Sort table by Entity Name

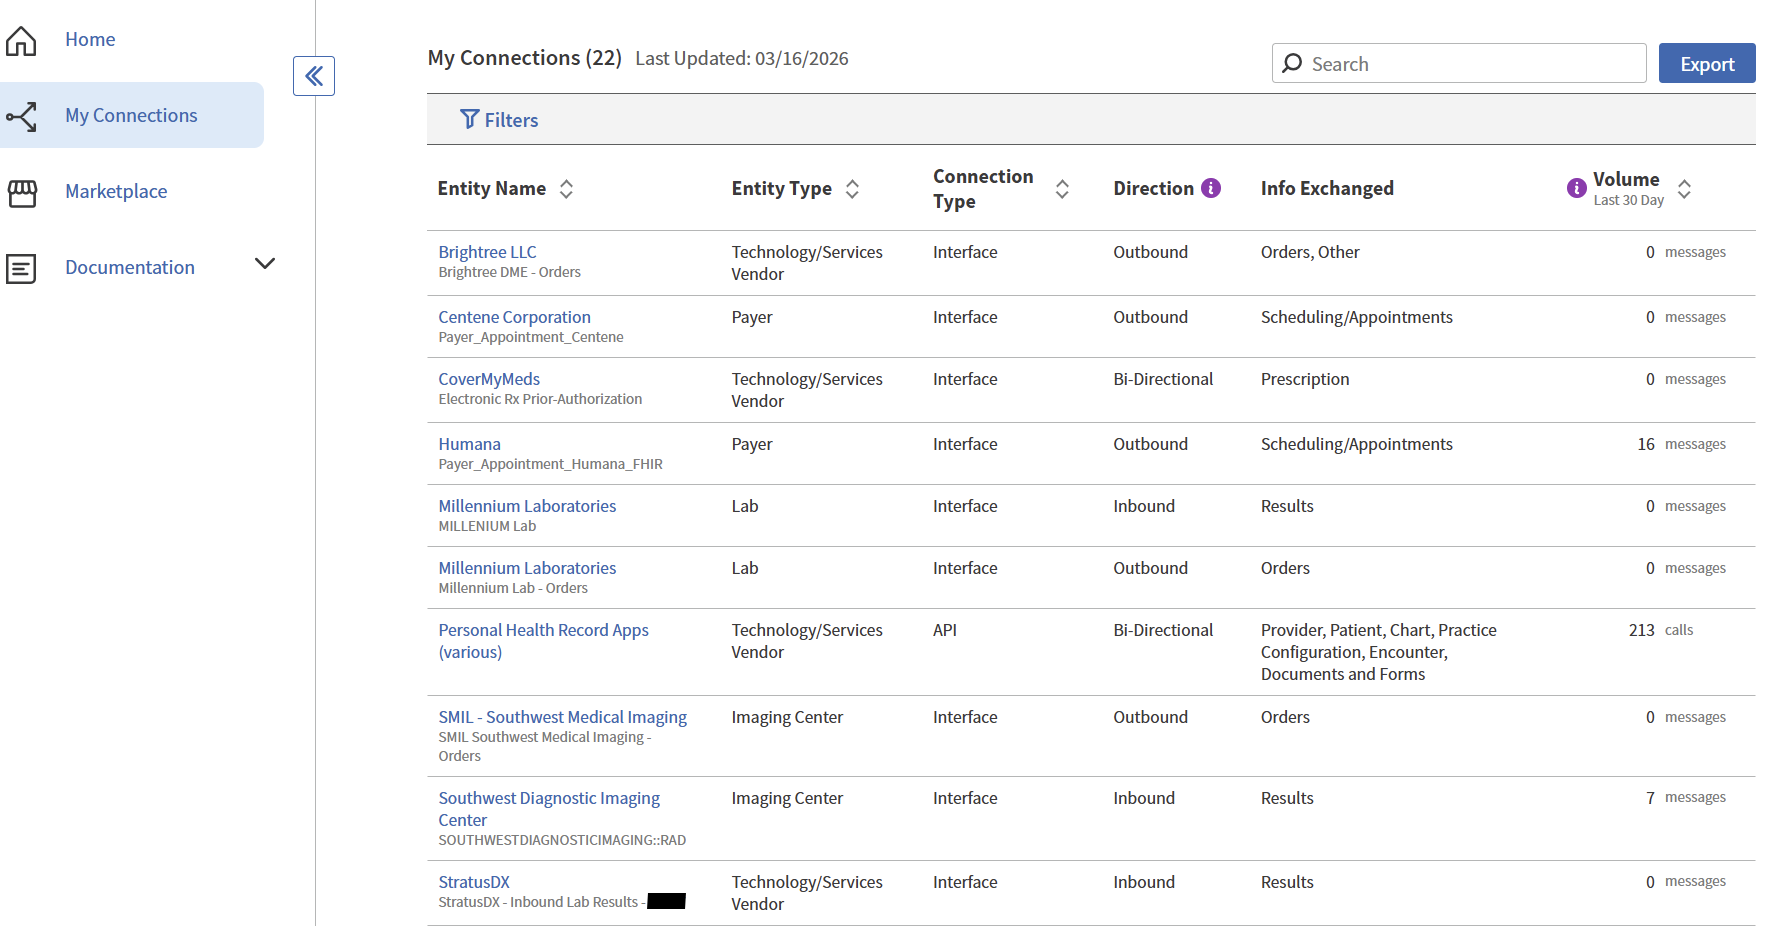pyautogui.click(x=566, y=189)
